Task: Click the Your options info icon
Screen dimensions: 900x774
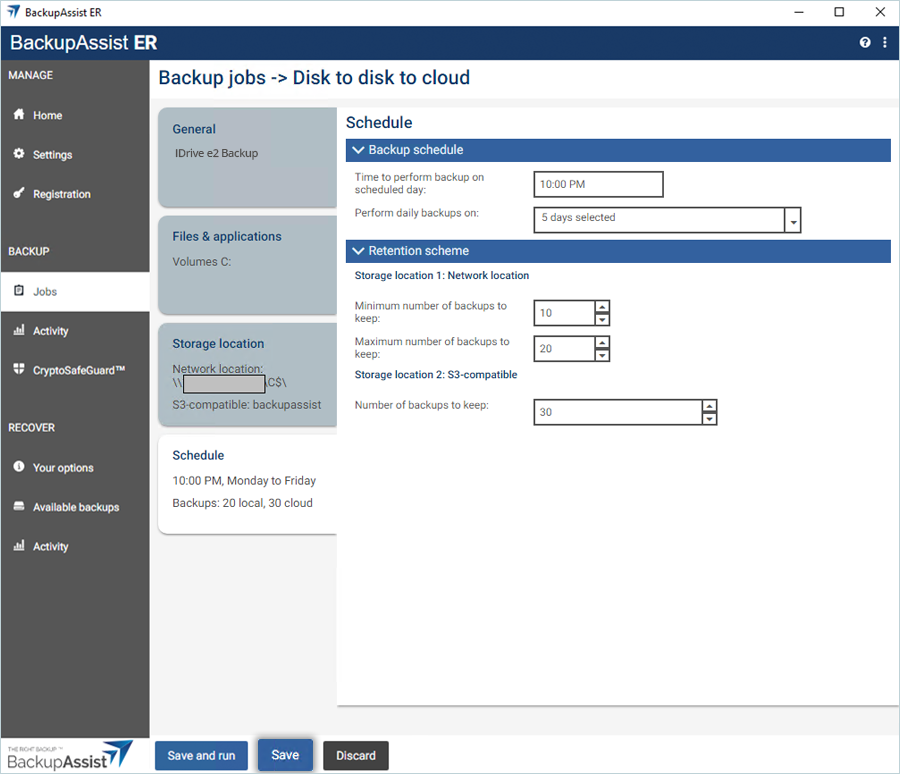Action: click(19, 467)
